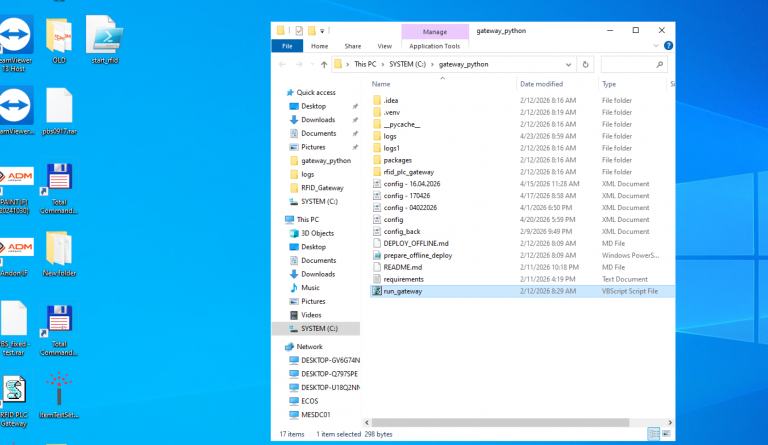Screen dimensions: 768x445
Task: Click breadcrumb arrow after This PC
Action: [383, 65]
